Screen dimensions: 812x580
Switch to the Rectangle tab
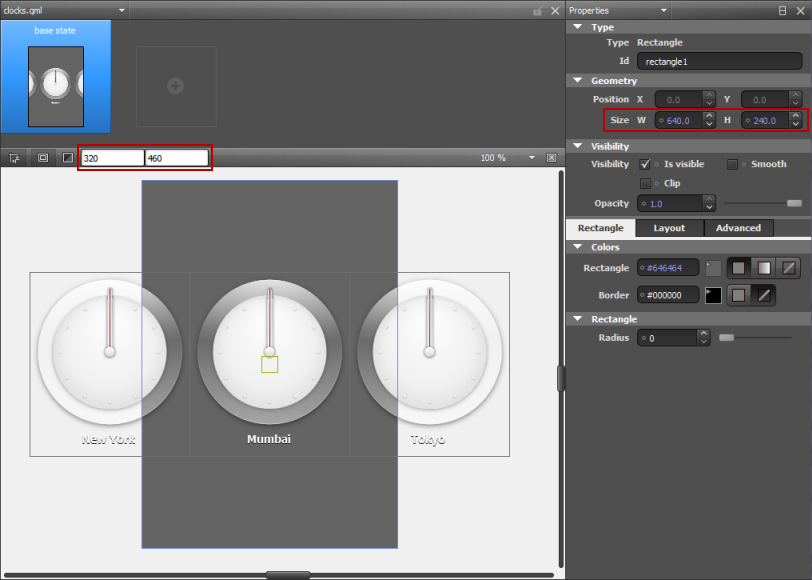601,228
